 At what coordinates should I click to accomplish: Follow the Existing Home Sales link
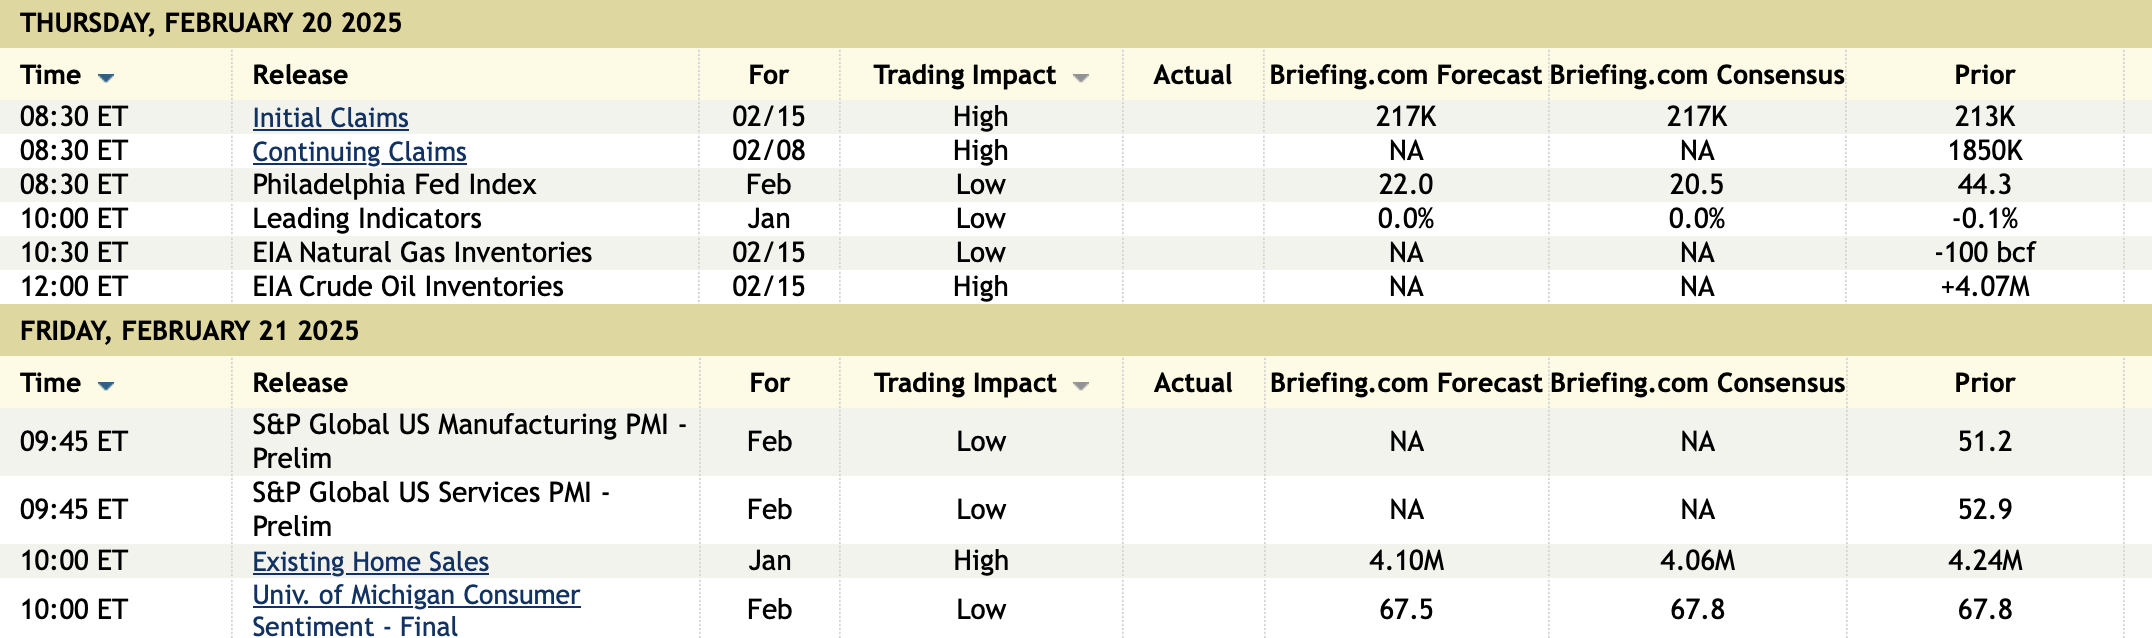coord(370,562)
